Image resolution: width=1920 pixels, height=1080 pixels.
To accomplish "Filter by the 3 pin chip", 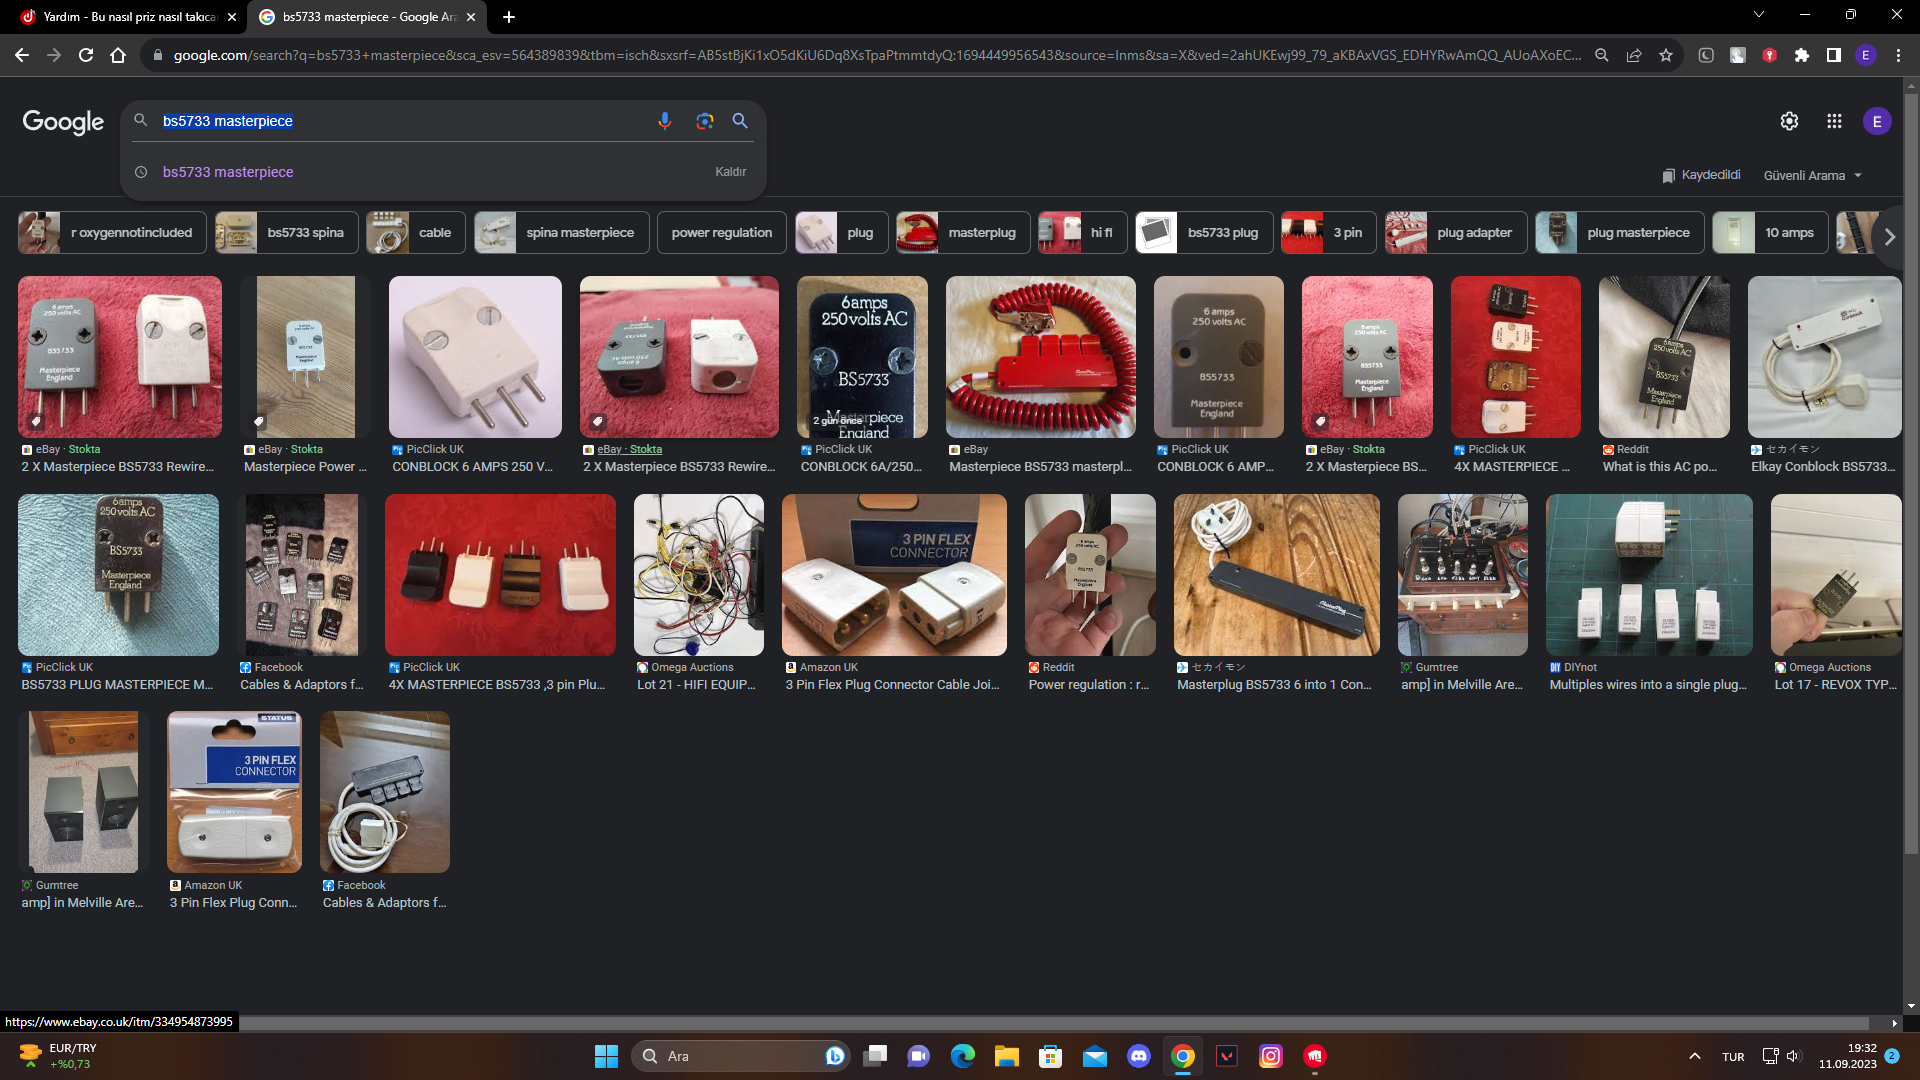I will (1329, 232).
